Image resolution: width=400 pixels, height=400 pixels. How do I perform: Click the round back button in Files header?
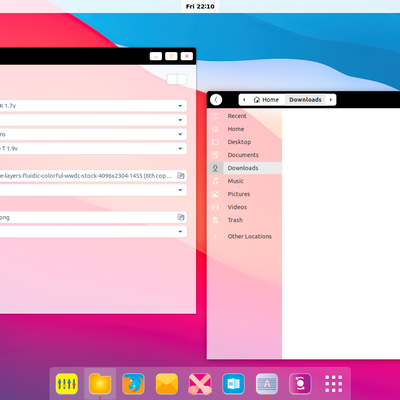pos(216,100)
